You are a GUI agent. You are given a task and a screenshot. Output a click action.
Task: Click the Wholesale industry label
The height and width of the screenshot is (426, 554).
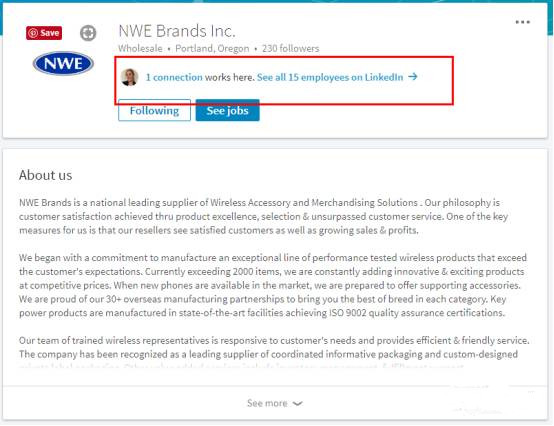140,48
